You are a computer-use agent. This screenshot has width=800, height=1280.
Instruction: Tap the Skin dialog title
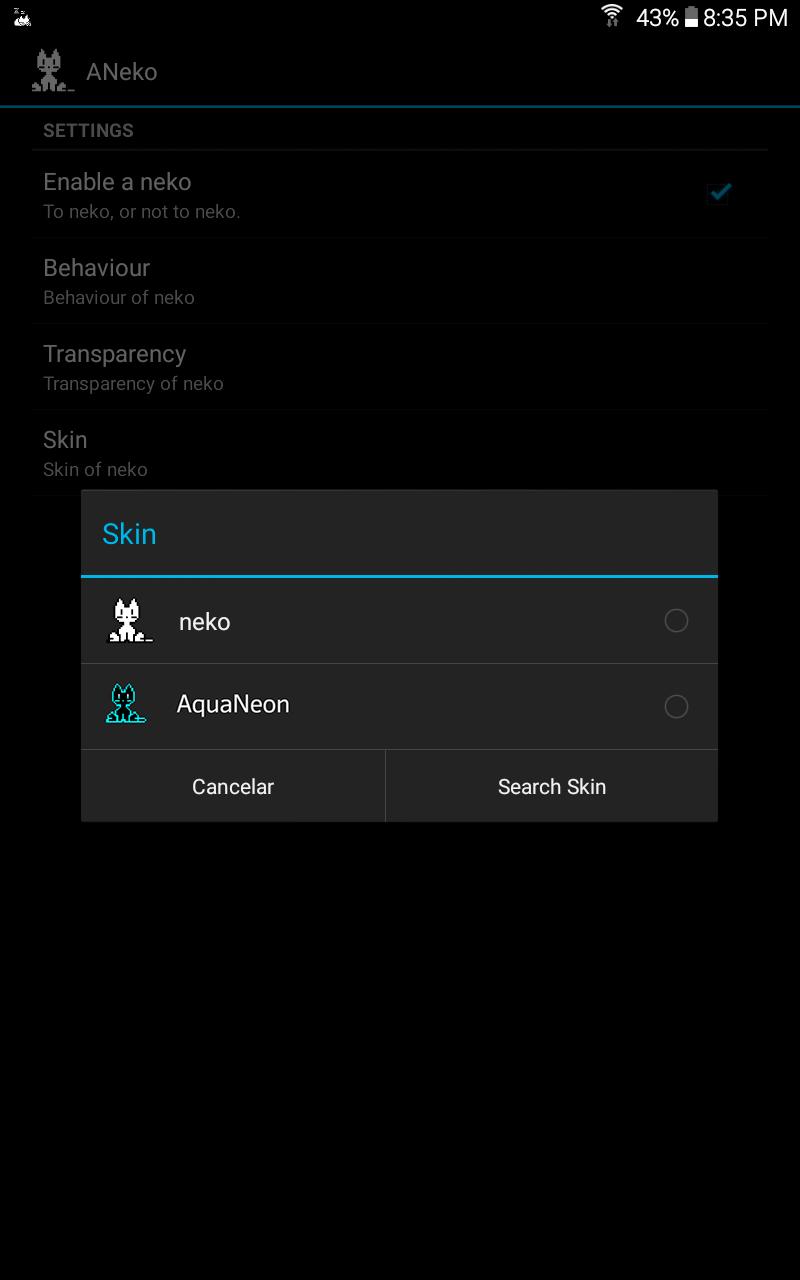(x=129, y=534)
